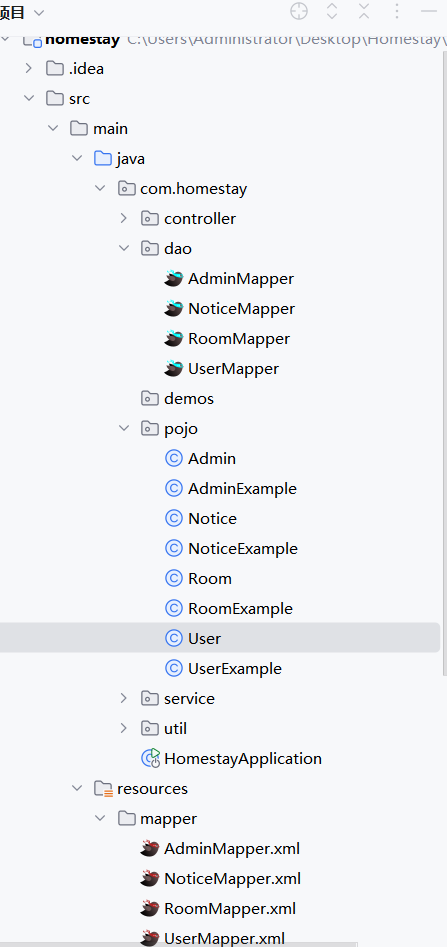This screenshot has width=447, height=947.
Task: Select the HomestayApplication class
Action: click(x=243, y=758)
